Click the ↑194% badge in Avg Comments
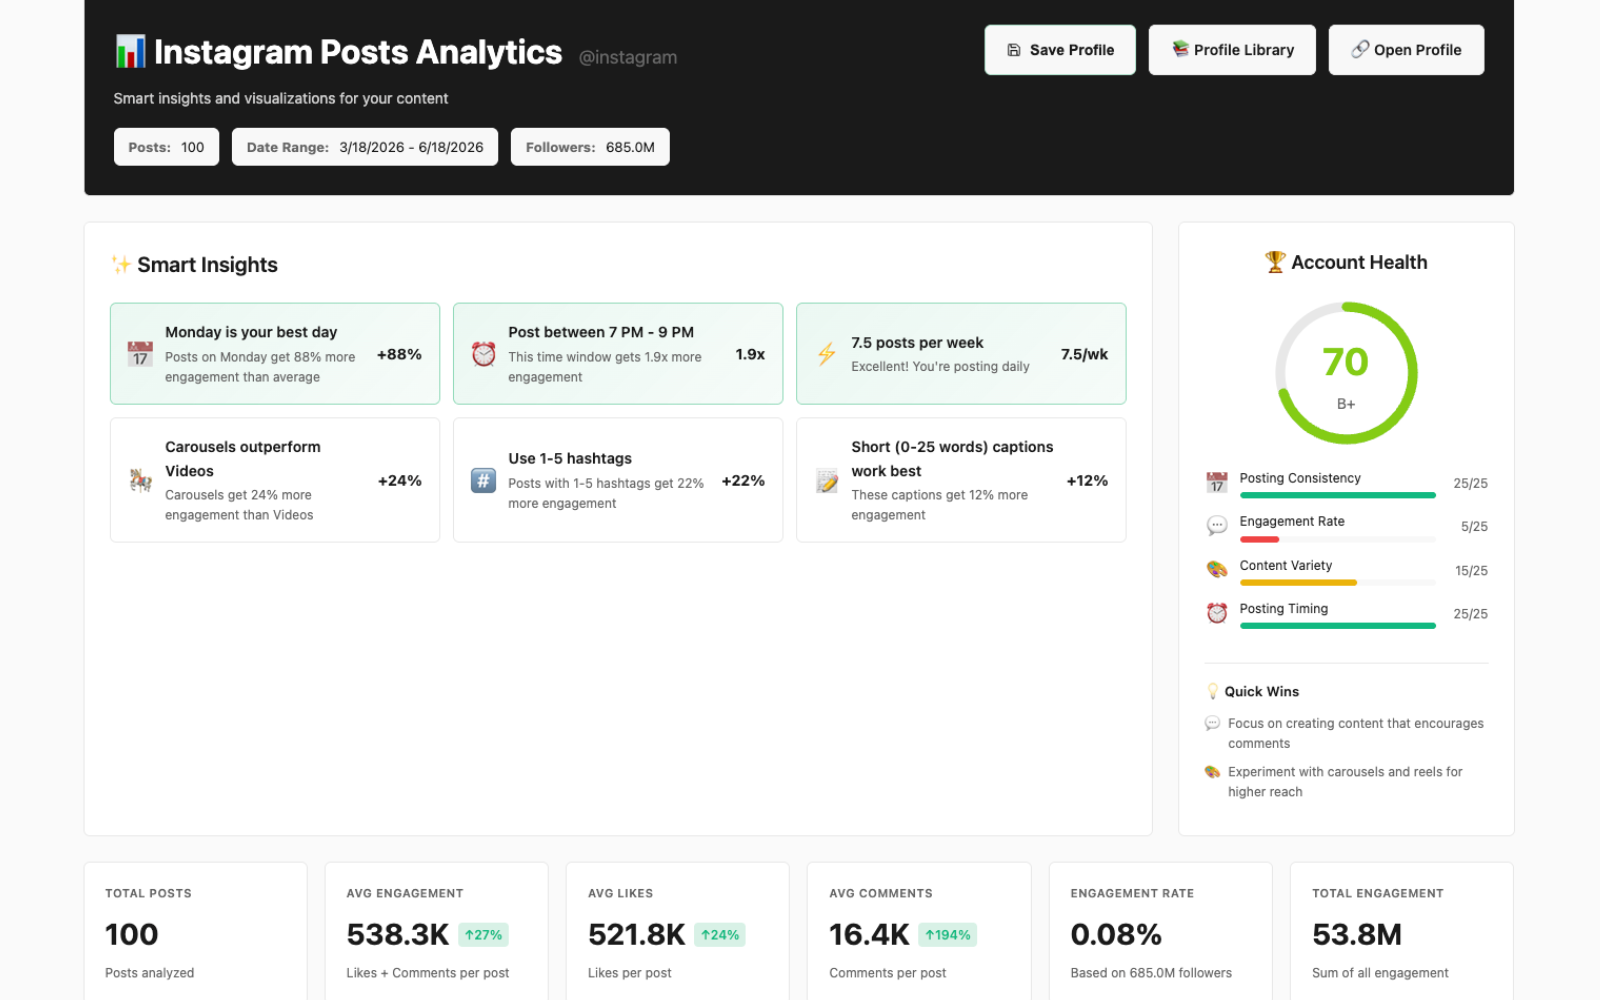This screenshot has height=1000, width=1600. pos(948,935)
